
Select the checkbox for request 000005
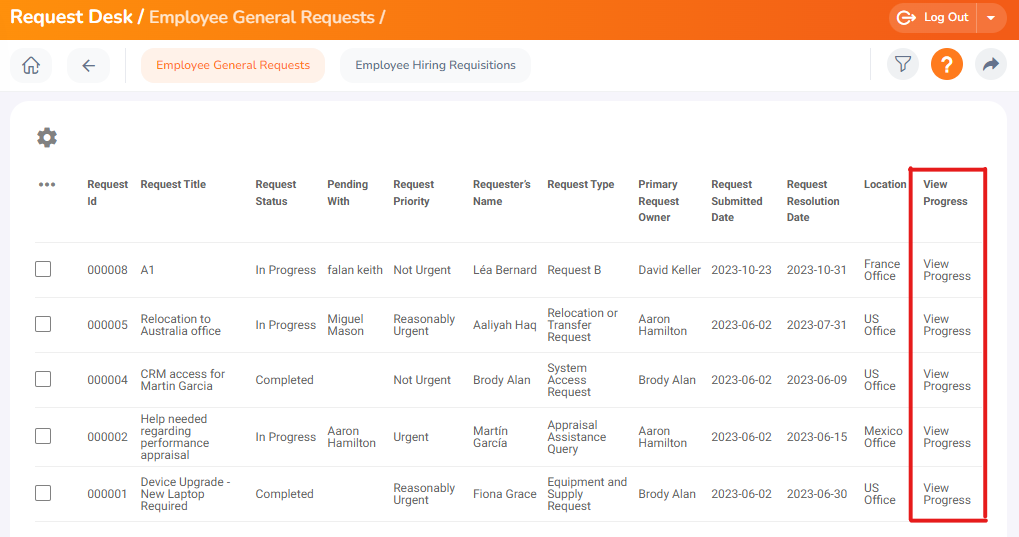point(43,324)
